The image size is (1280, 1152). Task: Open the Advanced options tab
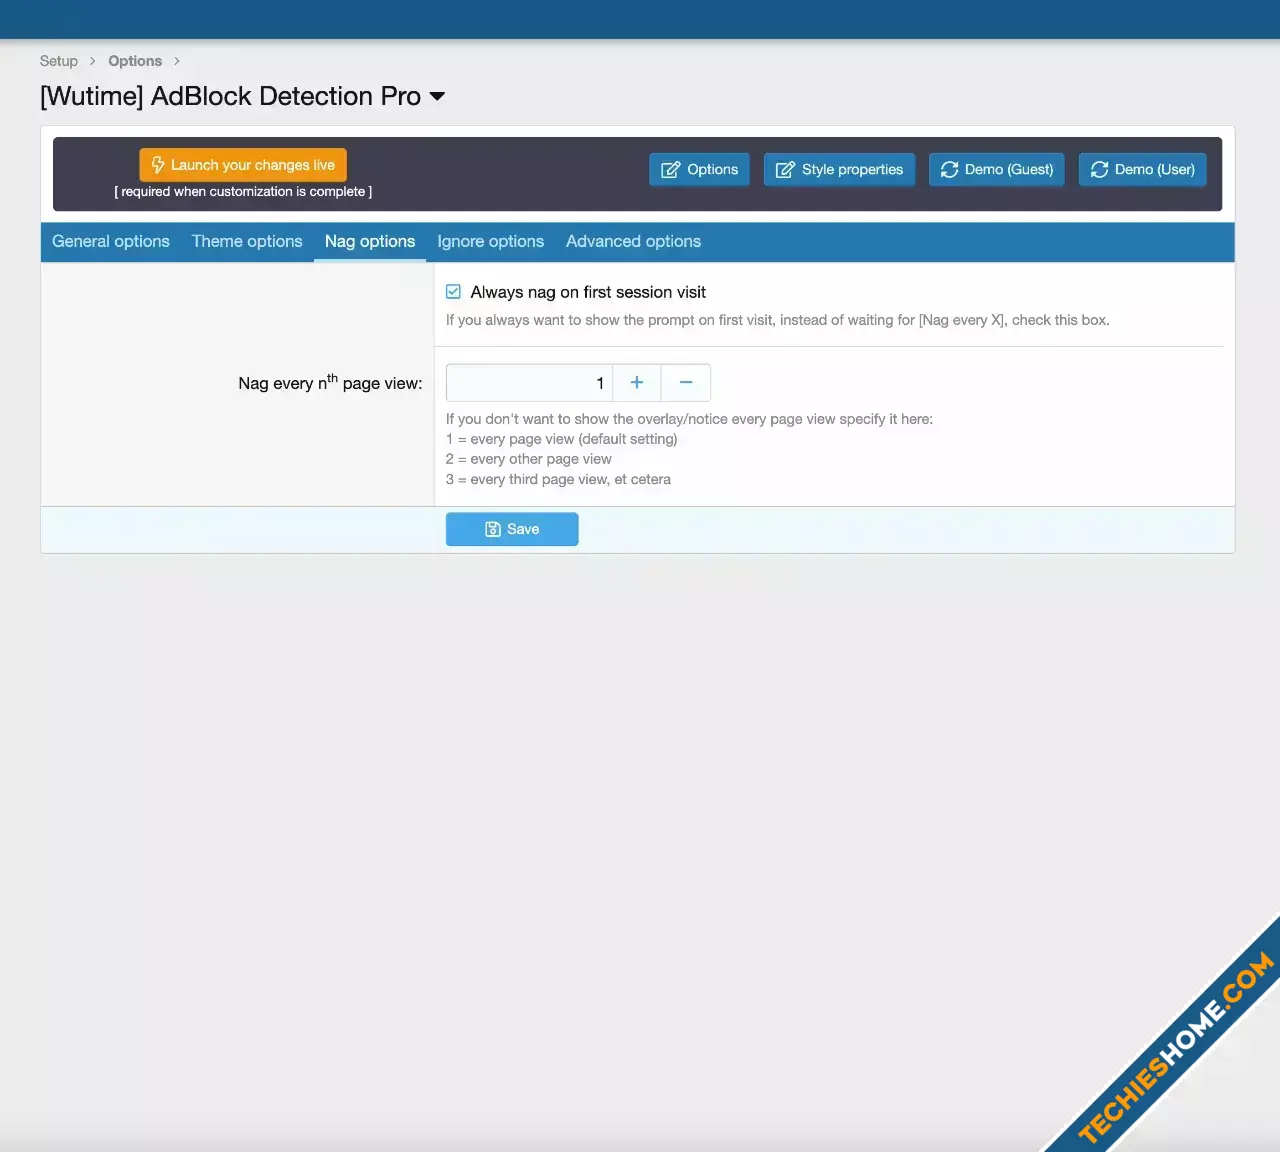633,241
